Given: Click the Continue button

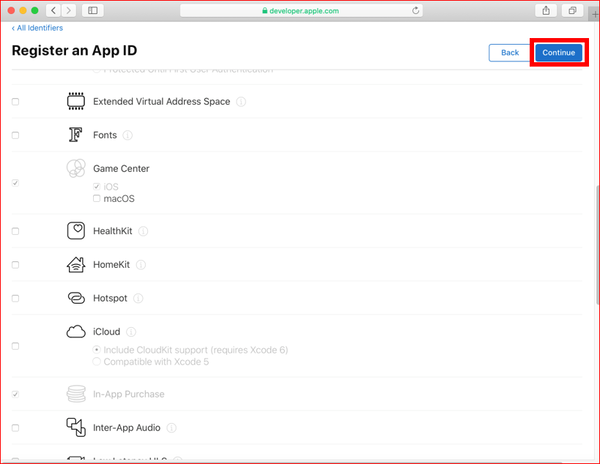Looking at the screenshot, I should pos(559,52).
